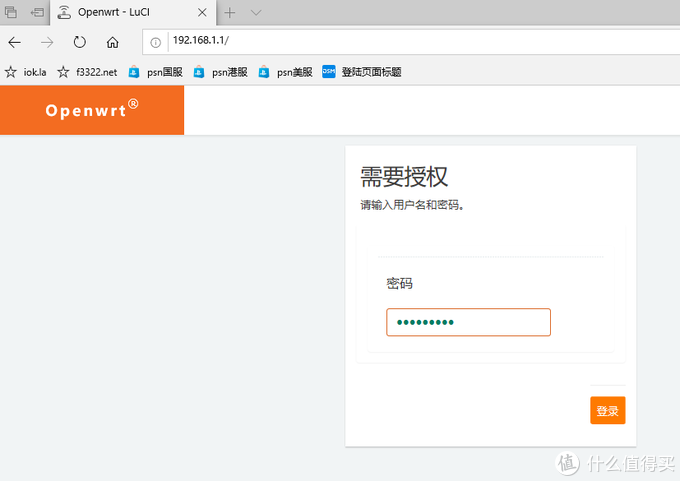Viewport: 680px width, 481px height.
Task: Click into the 密码 password field
Action: [468, 322]
